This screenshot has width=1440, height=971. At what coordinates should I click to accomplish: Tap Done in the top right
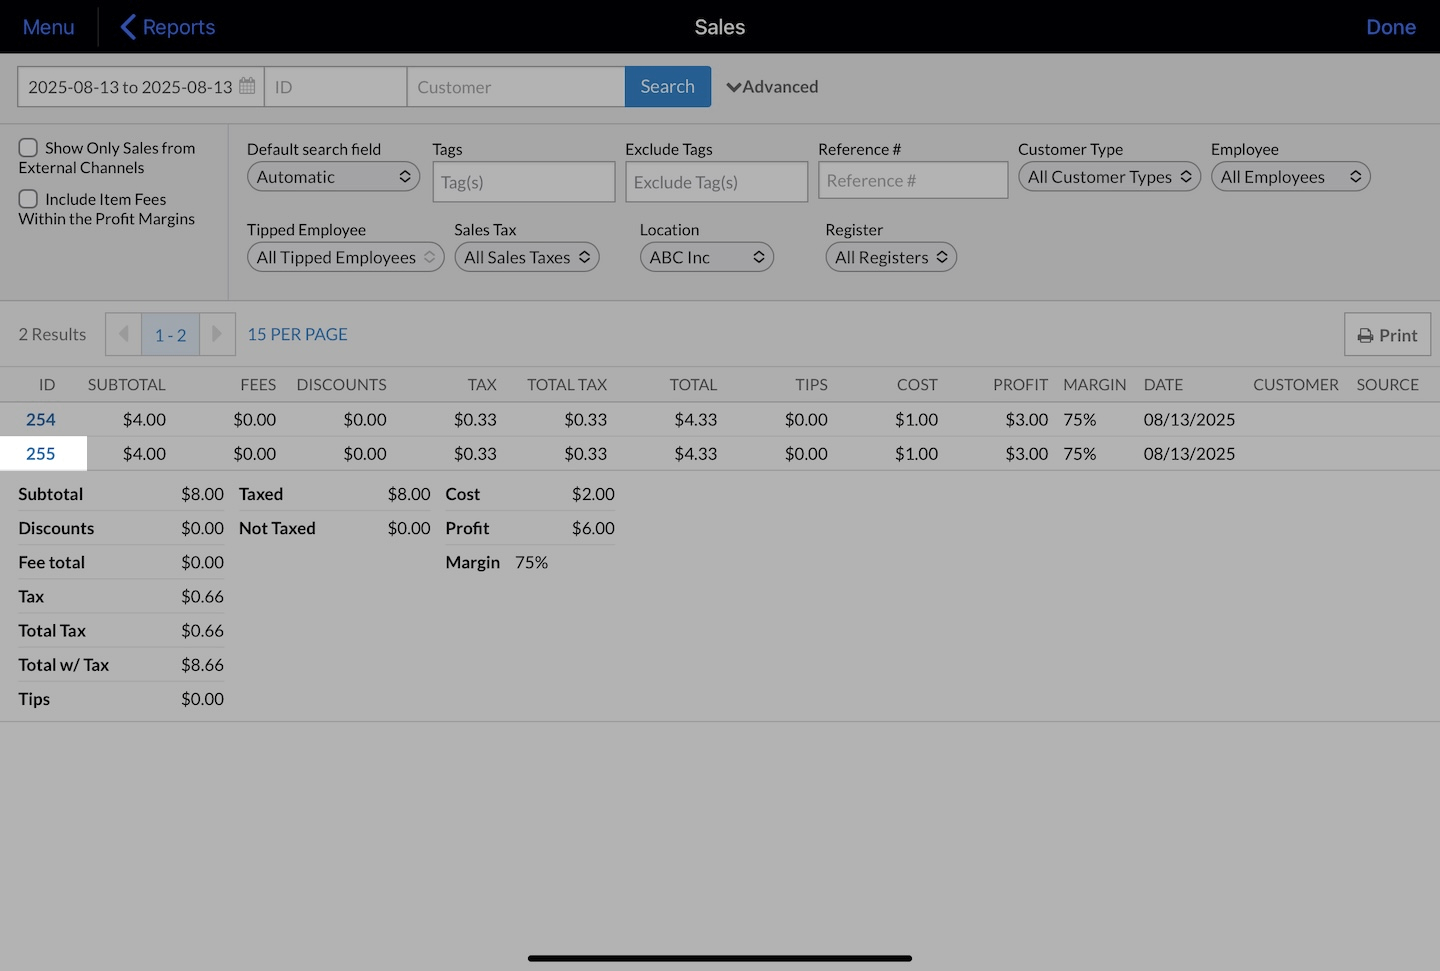[x=1390, y=27]
